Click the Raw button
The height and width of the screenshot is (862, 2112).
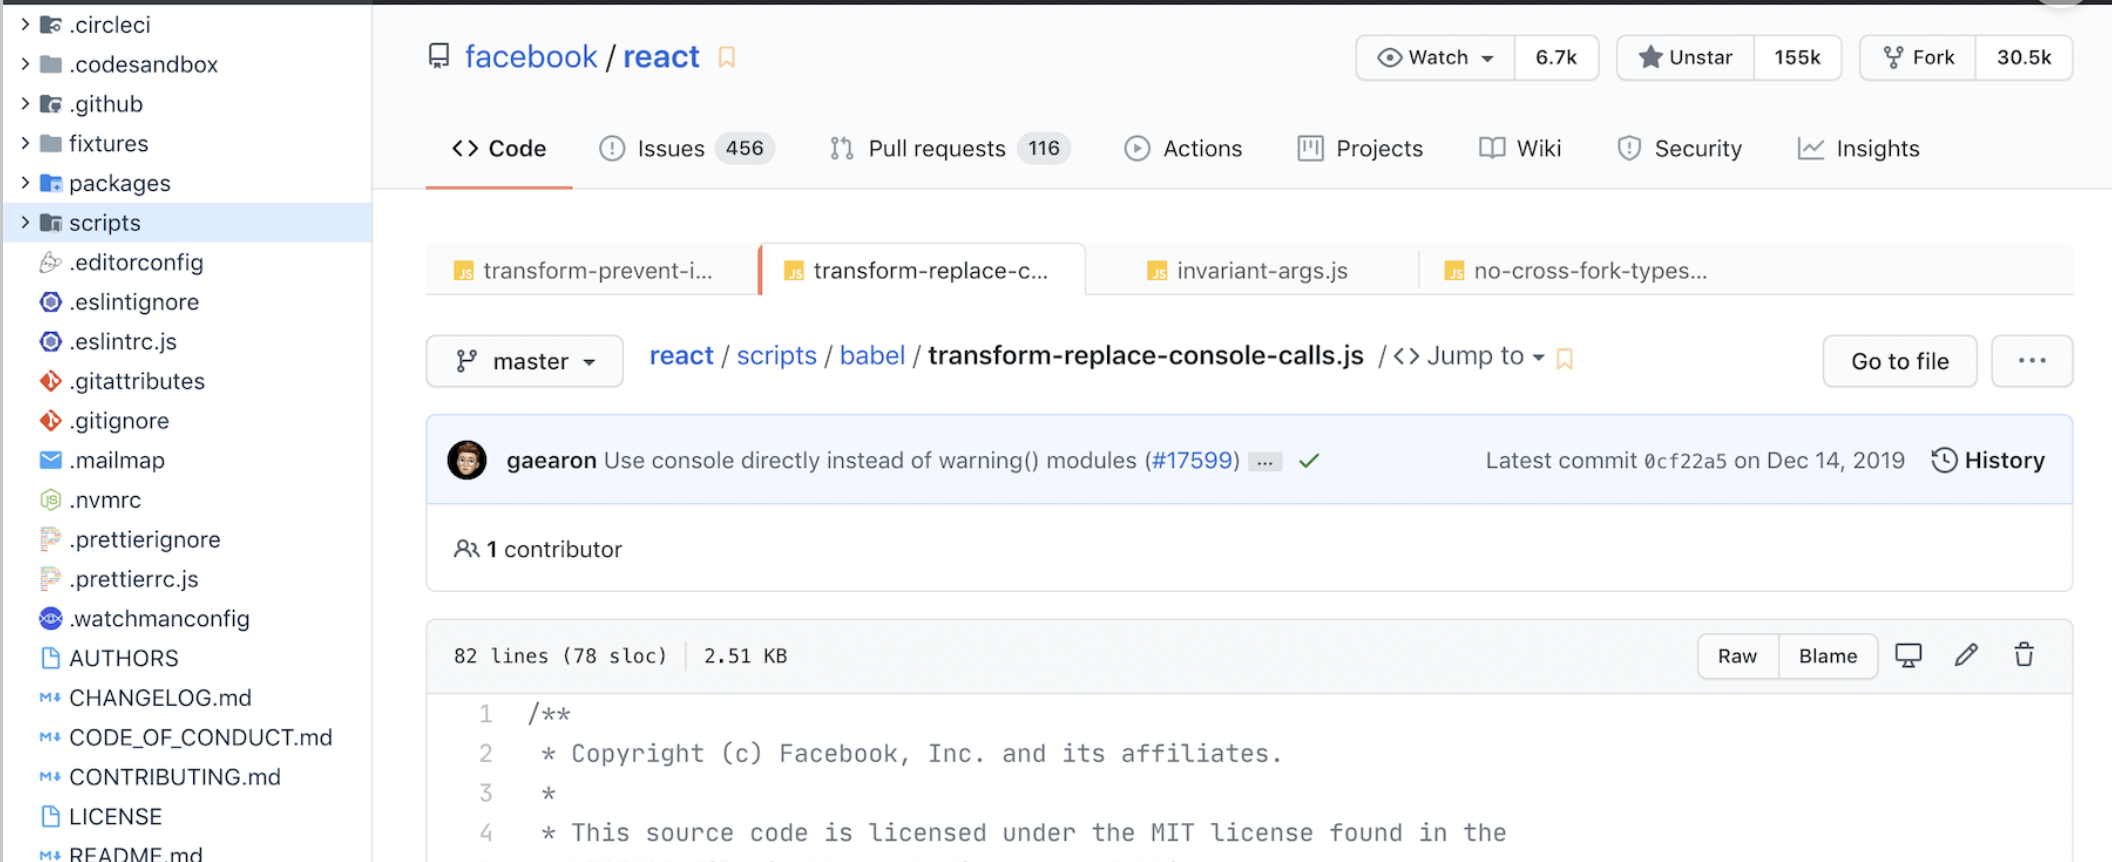pos(1738,656)
